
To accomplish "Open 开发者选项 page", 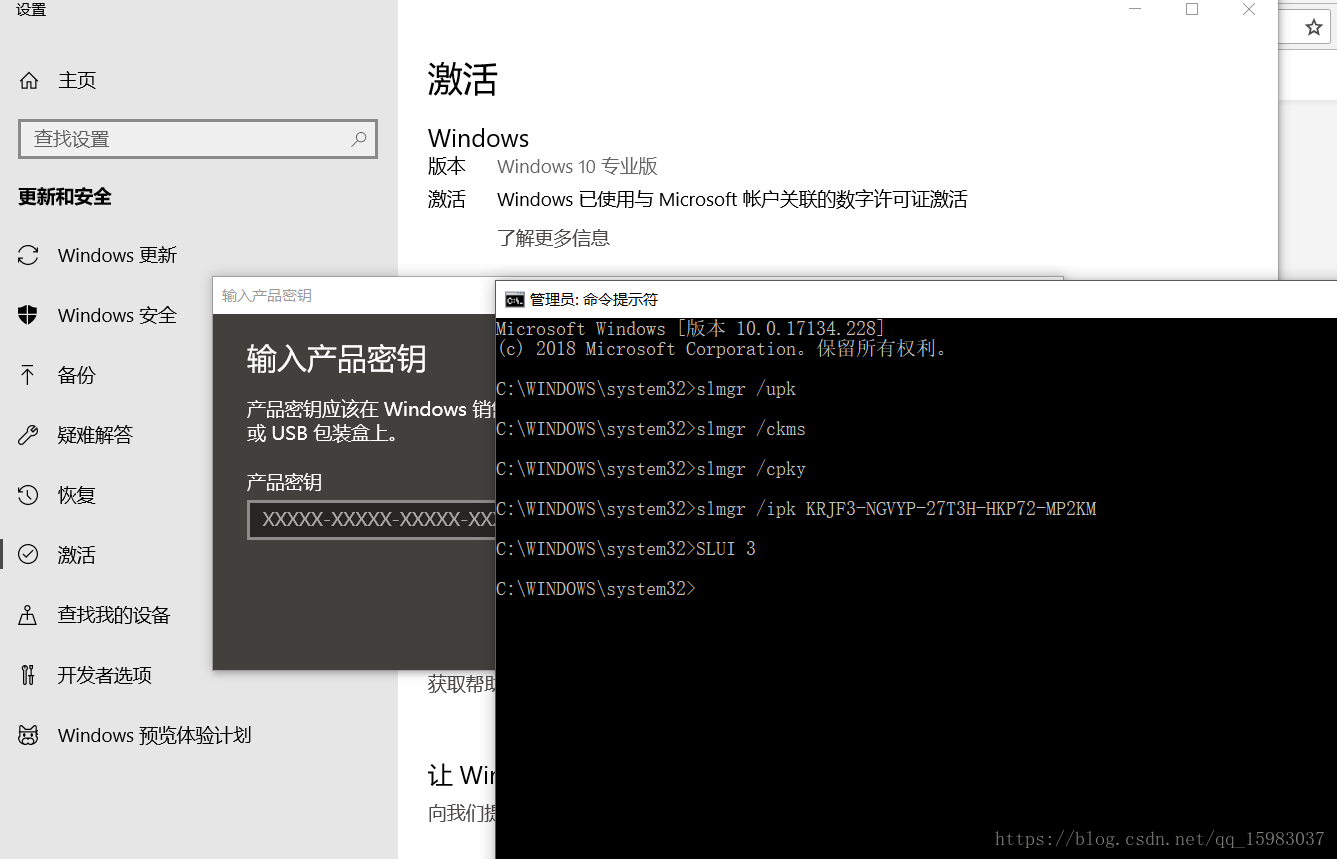I will (x=106, y=675).
